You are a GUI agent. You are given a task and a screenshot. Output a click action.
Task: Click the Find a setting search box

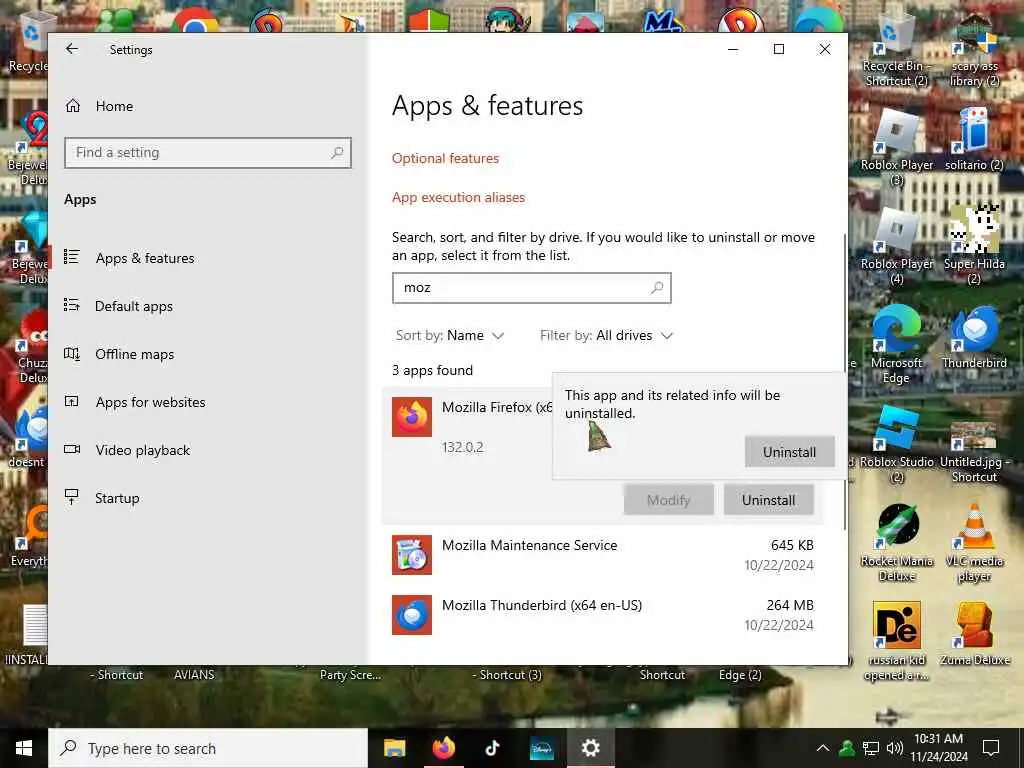[x=208, y=153]
